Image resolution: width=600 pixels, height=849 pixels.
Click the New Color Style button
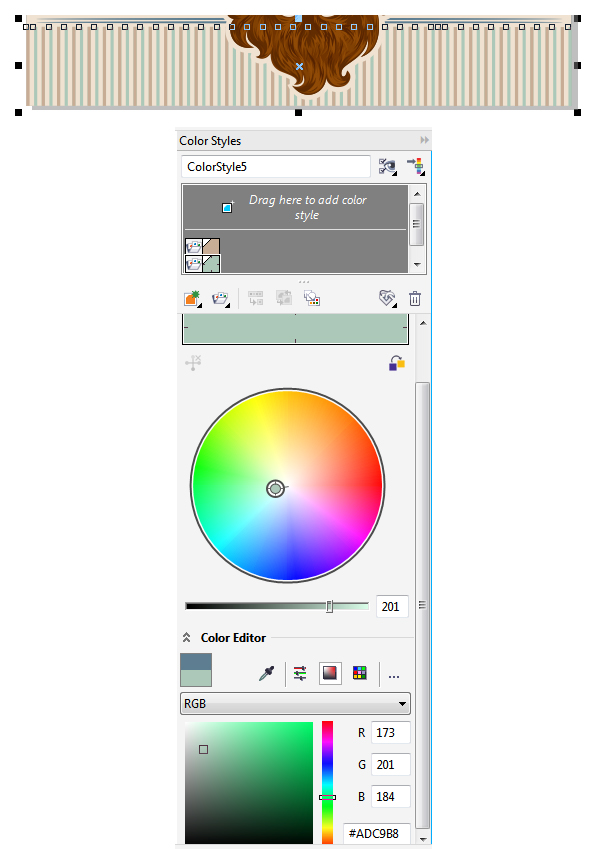[x=192, y=298]
